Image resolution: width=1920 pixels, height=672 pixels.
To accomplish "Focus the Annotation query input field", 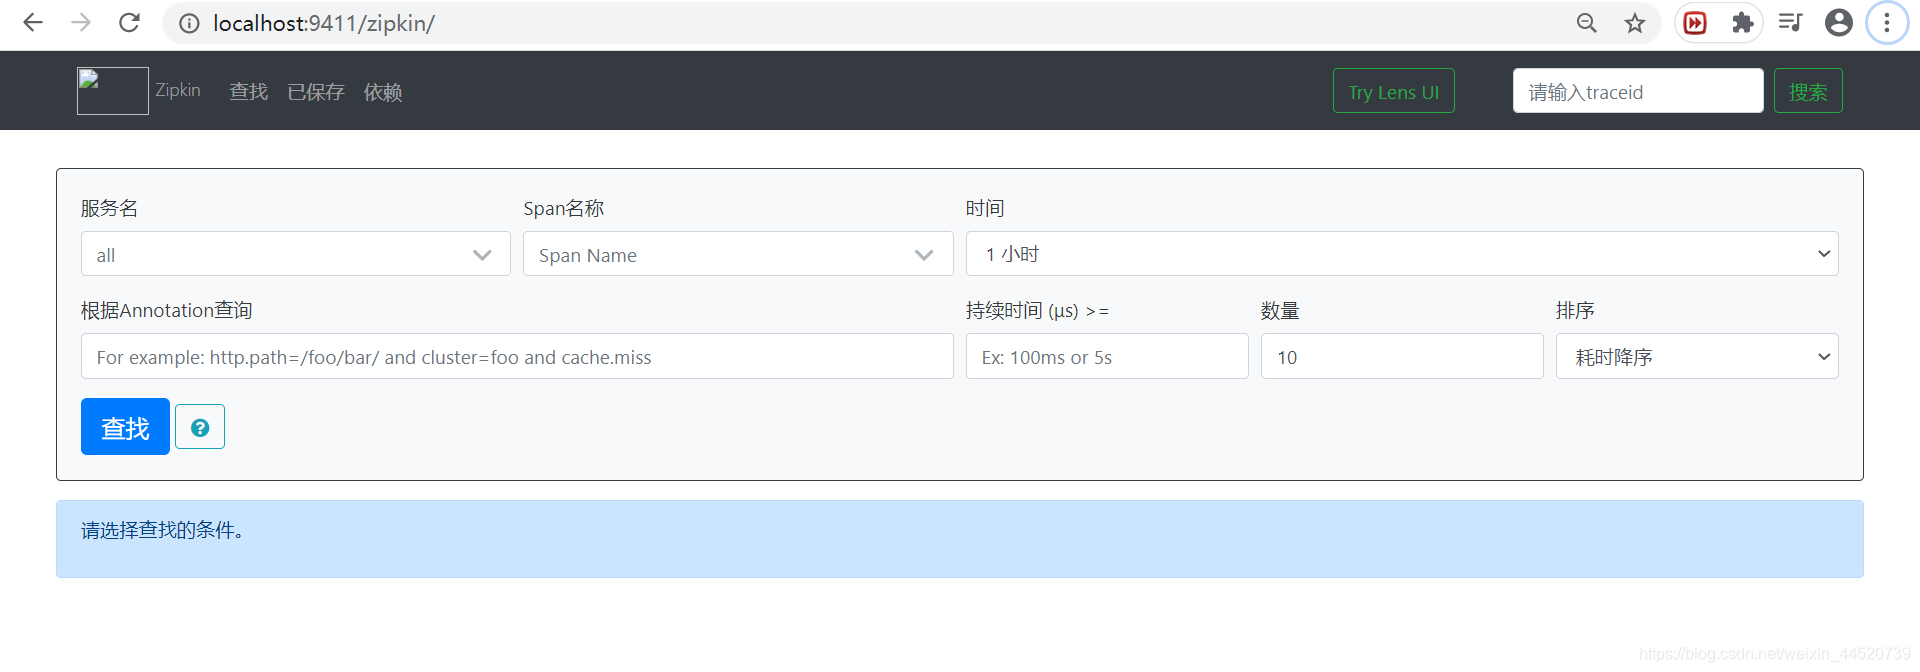I will click(517, 356).
